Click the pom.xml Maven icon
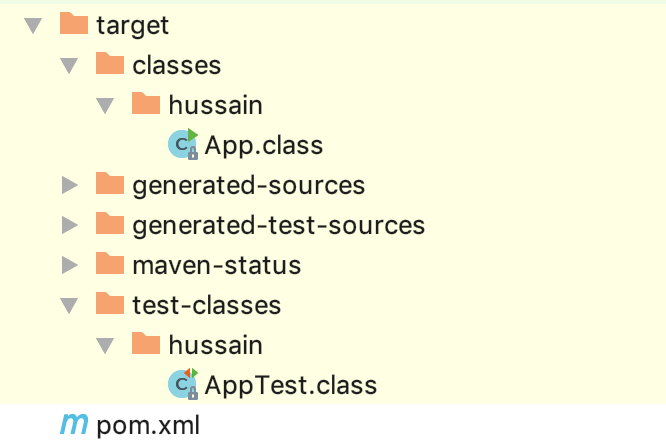 pos(73,425)
